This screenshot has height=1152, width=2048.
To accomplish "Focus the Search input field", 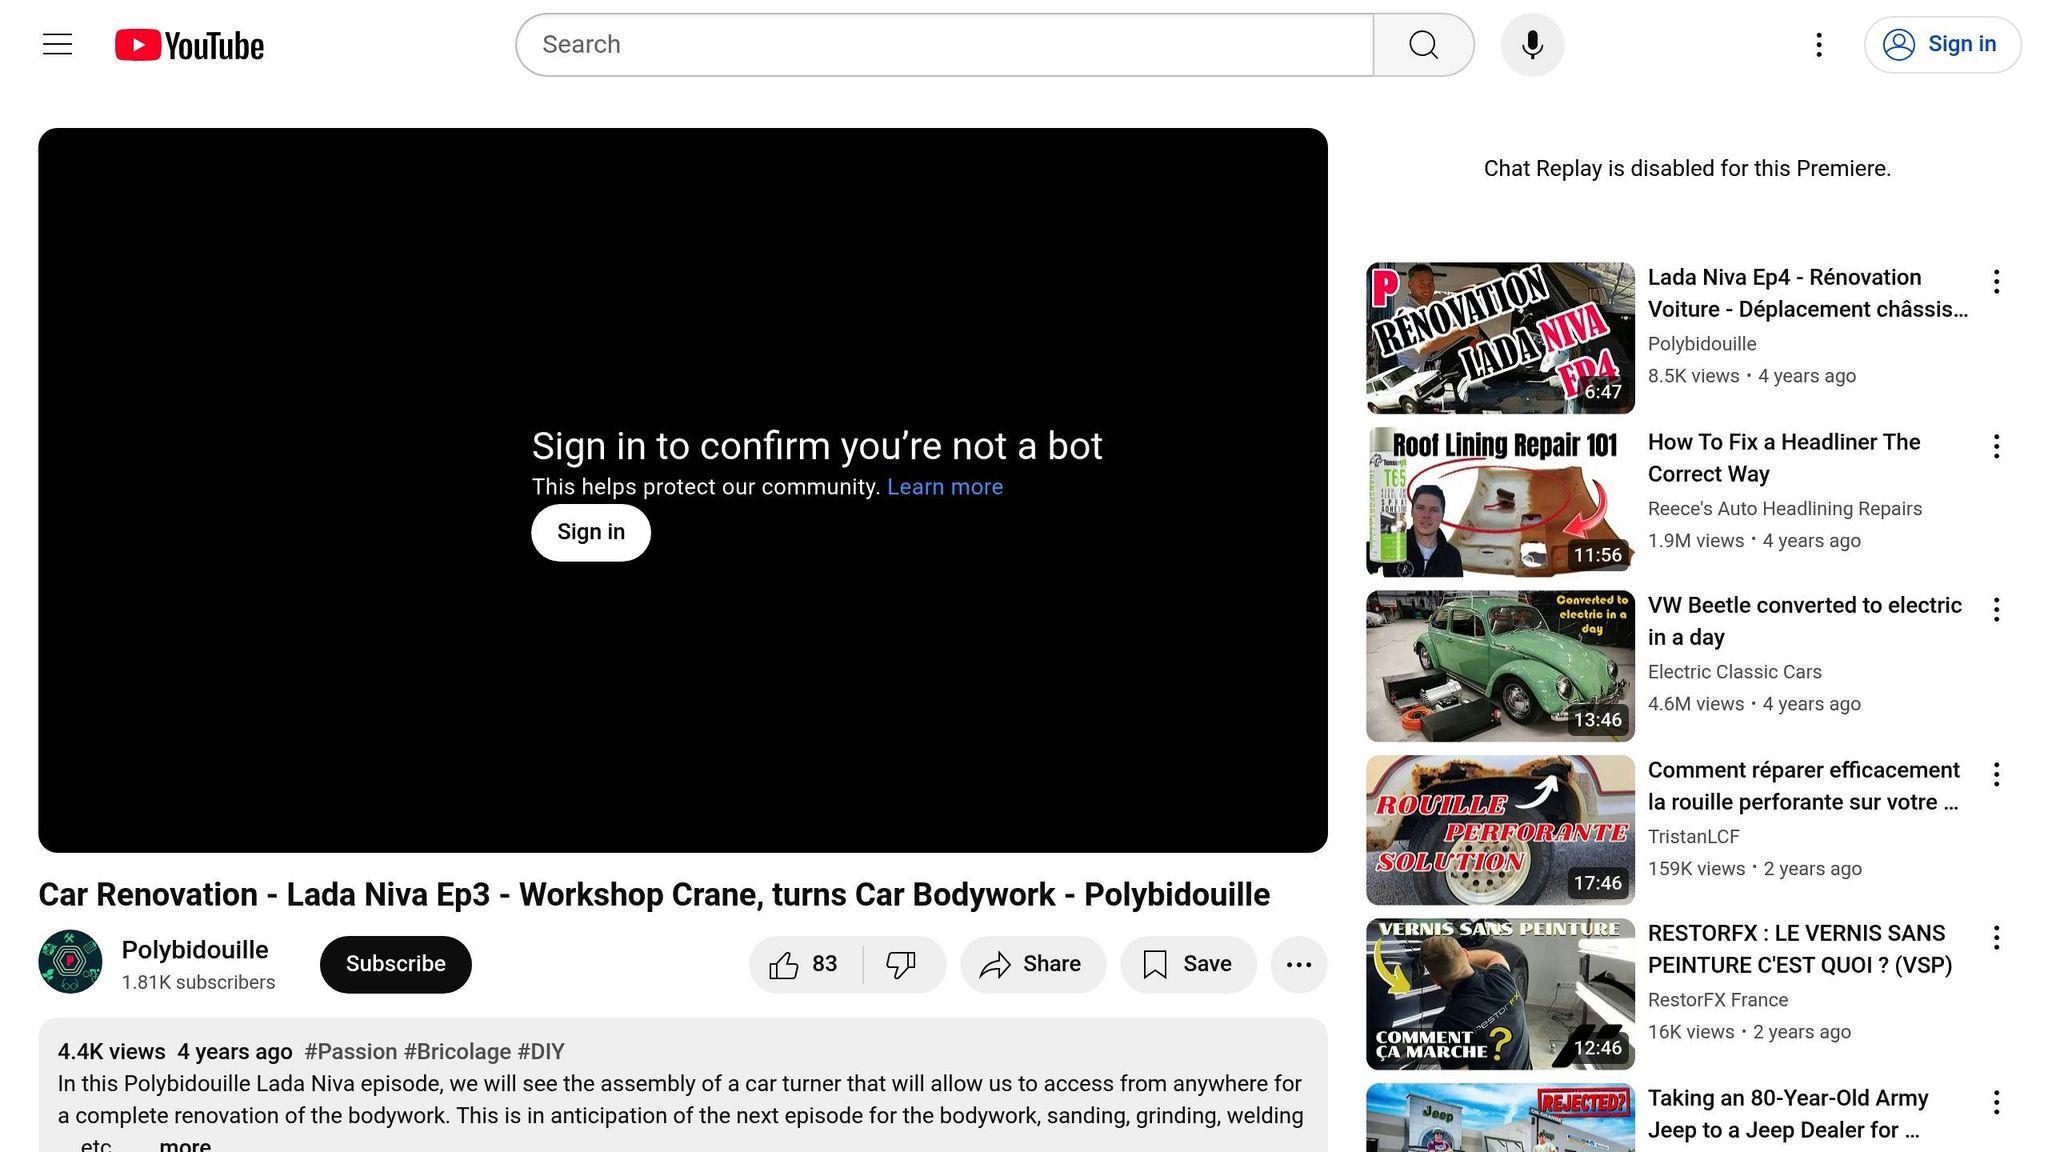I will (x=945, y=45).
